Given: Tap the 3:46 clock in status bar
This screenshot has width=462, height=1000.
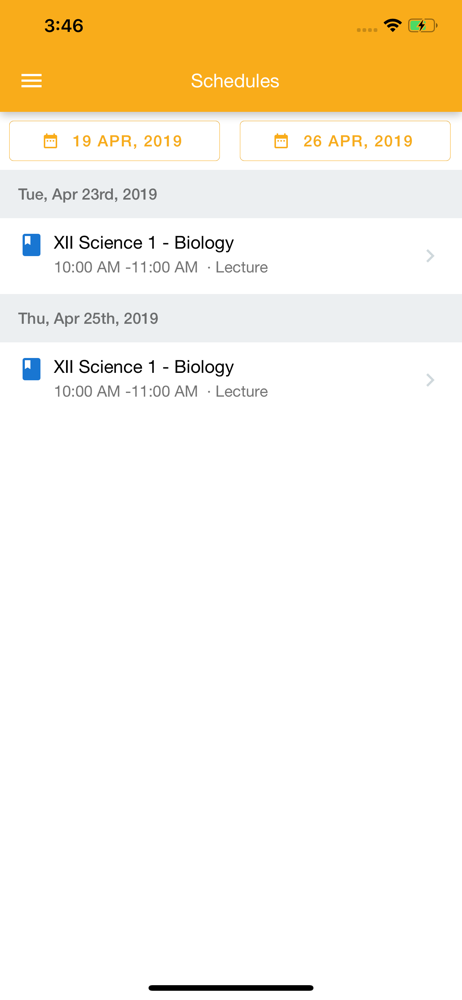Looking at the screenshot, I should pyautogui.click(x=64, y=26).
